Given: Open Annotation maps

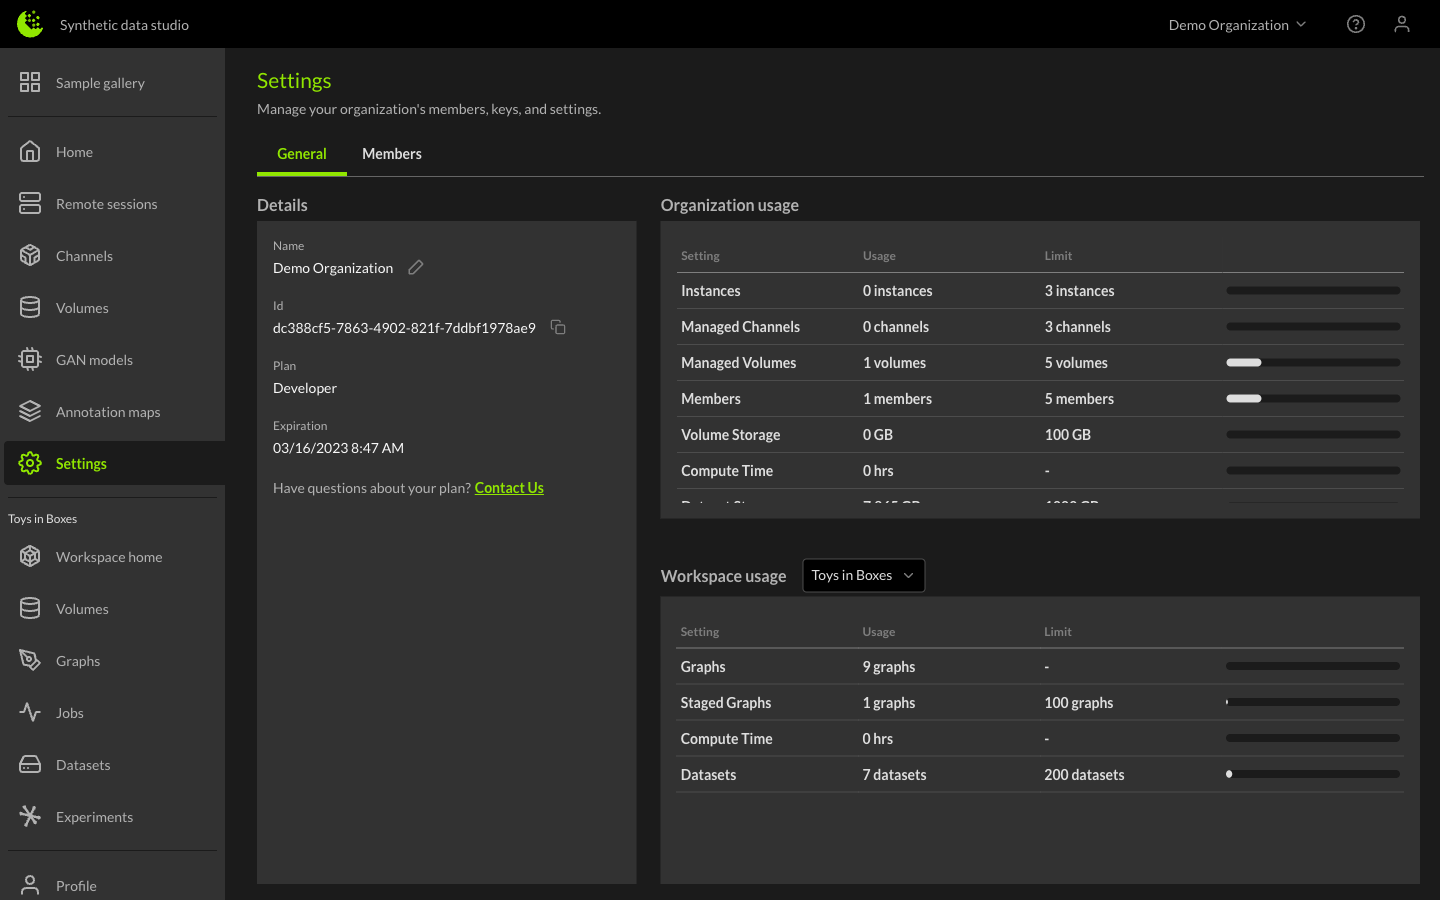Looking at the screenshot, I should (x=107, y=411).
